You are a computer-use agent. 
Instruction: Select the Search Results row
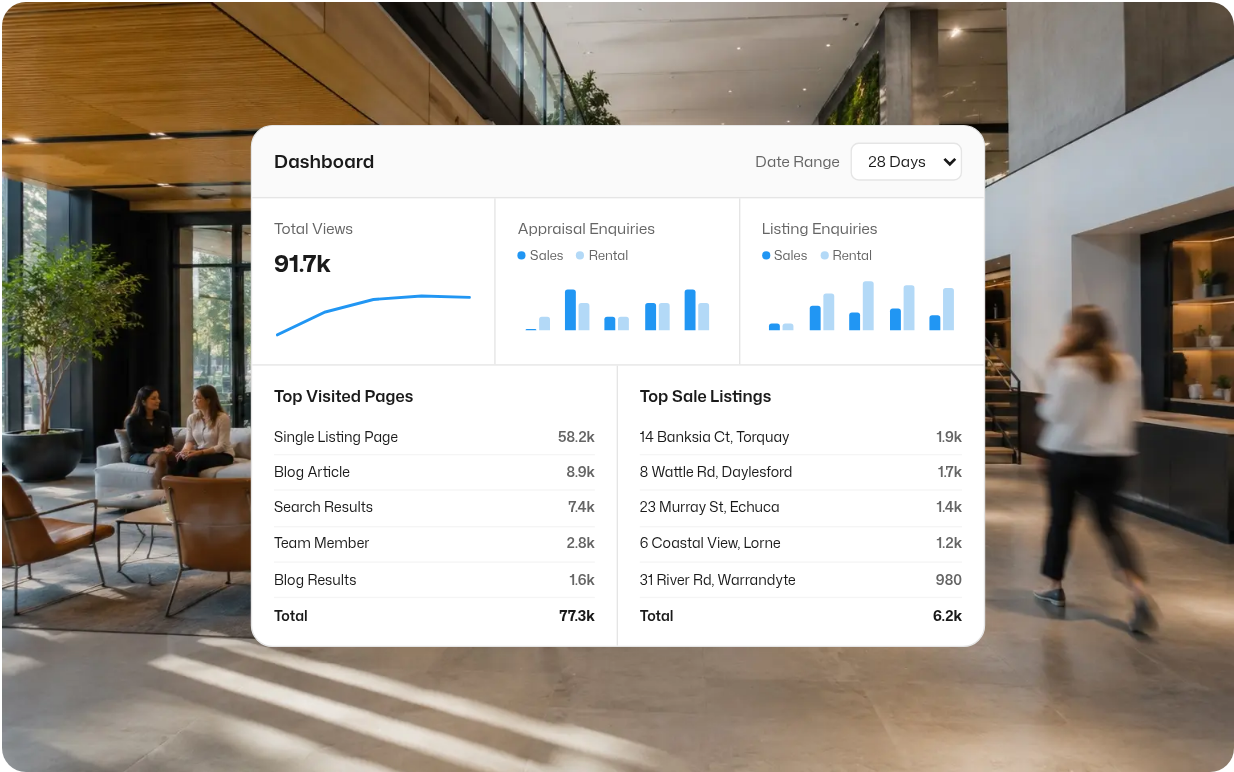[x=434, y=507]
